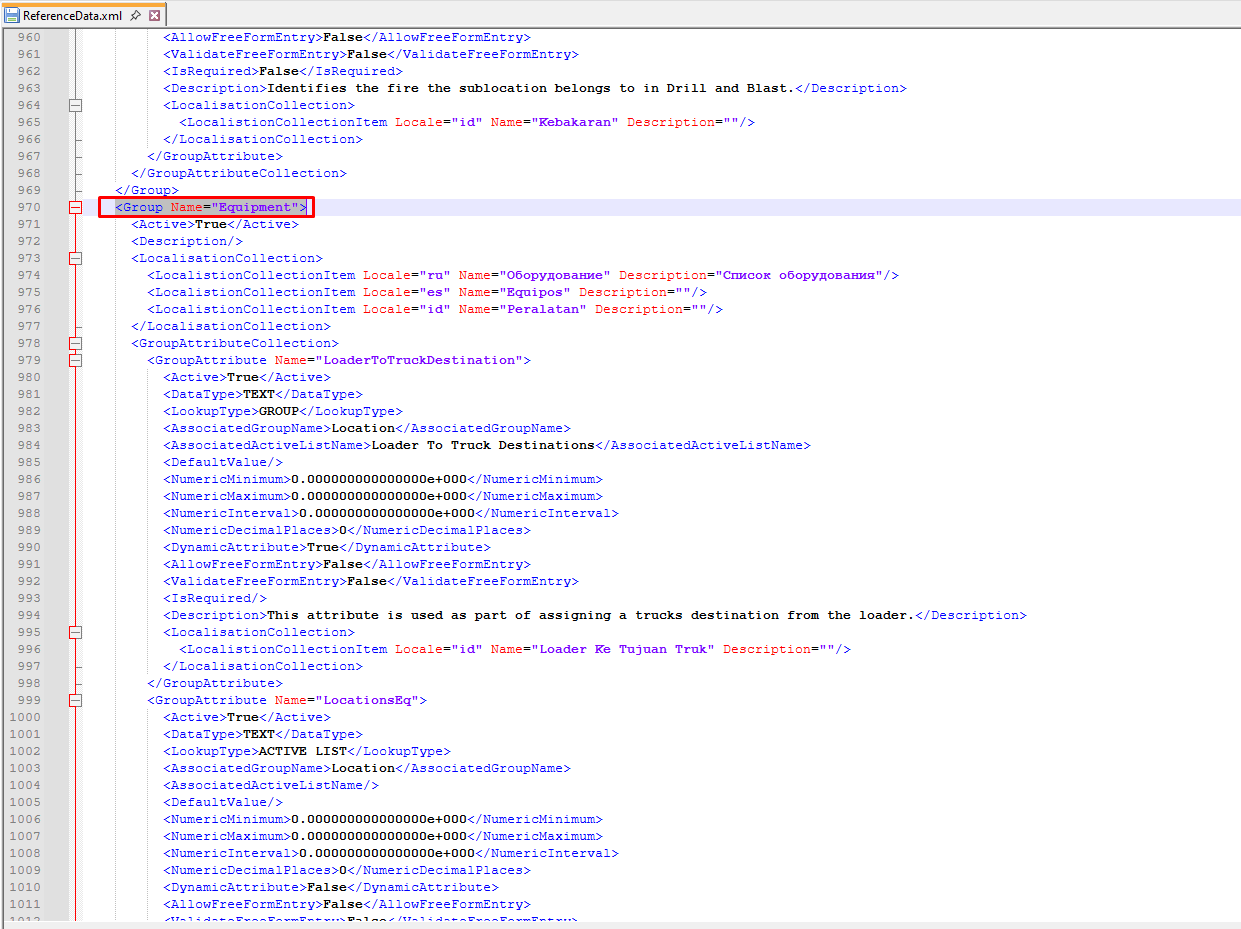Image resolution: width=1241 pixels, height=929 pixels.
Task: Click the "Kebakaran" name value
Action: click(x=579, y=122)
